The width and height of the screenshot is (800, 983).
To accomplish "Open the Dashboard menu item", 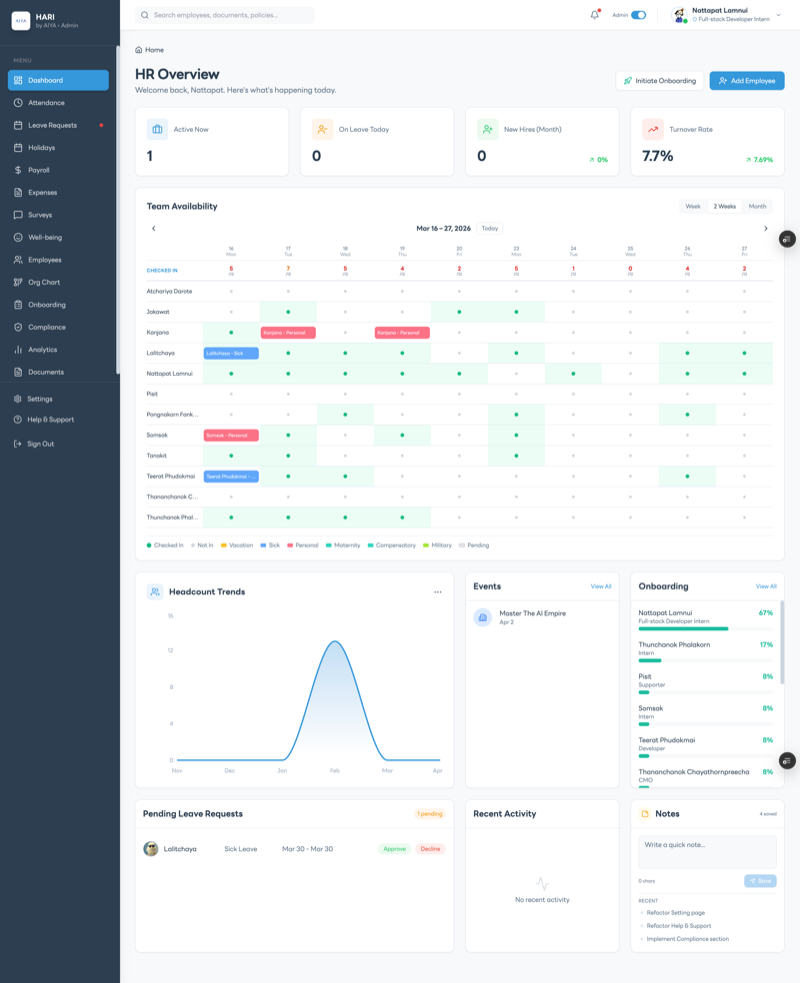I will click(58, 80).
